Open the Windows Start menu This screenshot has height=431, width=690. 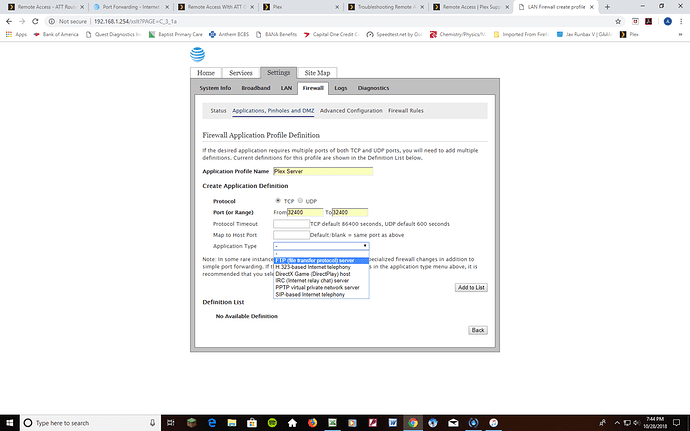10,423
